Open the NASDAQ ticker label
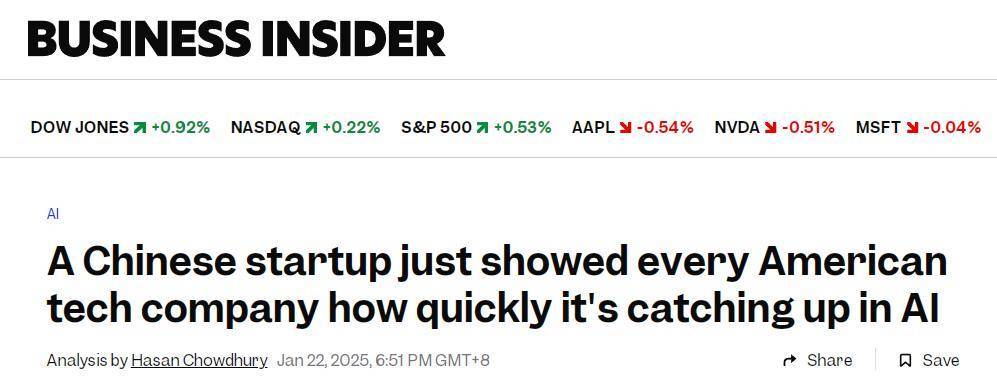Image resolution: width=997 pixels, height=381 pixels. (265, 128)
